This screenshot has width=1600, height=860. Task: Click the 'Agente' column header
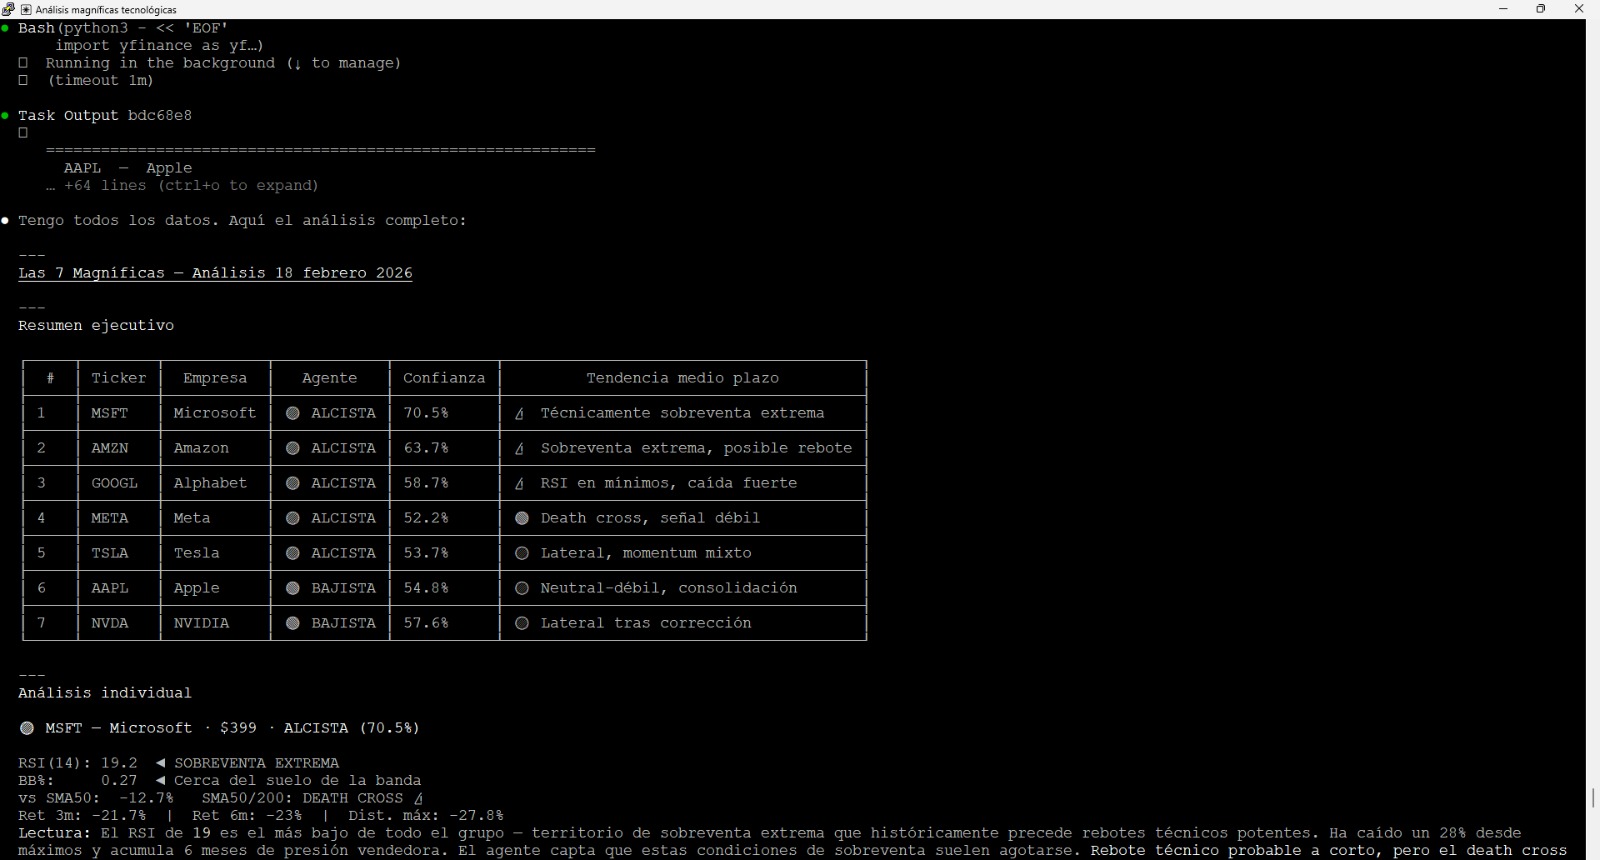pyautogui.click(x=329, y=378)
